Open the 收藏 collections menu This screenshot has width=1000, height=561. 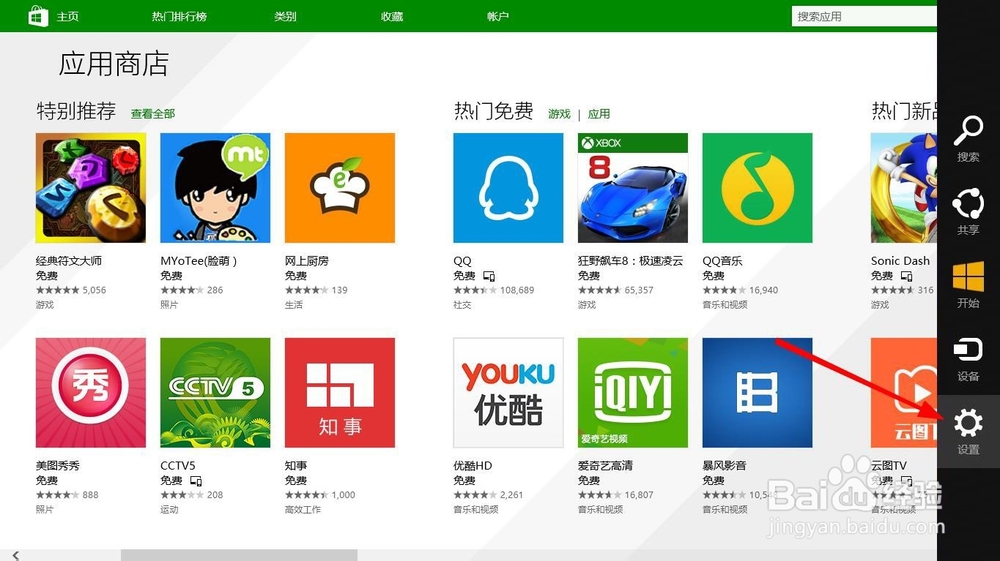coord(392,17)
